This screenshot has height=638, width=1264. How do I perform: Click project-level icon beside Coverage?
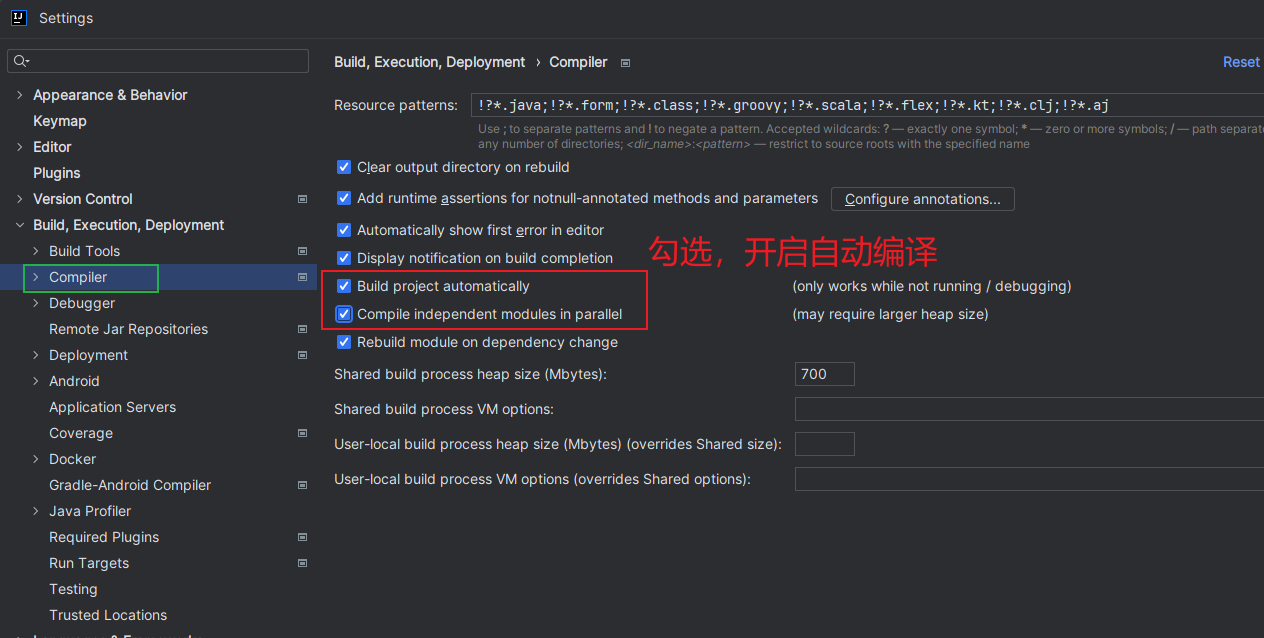[x=302, y=433]
